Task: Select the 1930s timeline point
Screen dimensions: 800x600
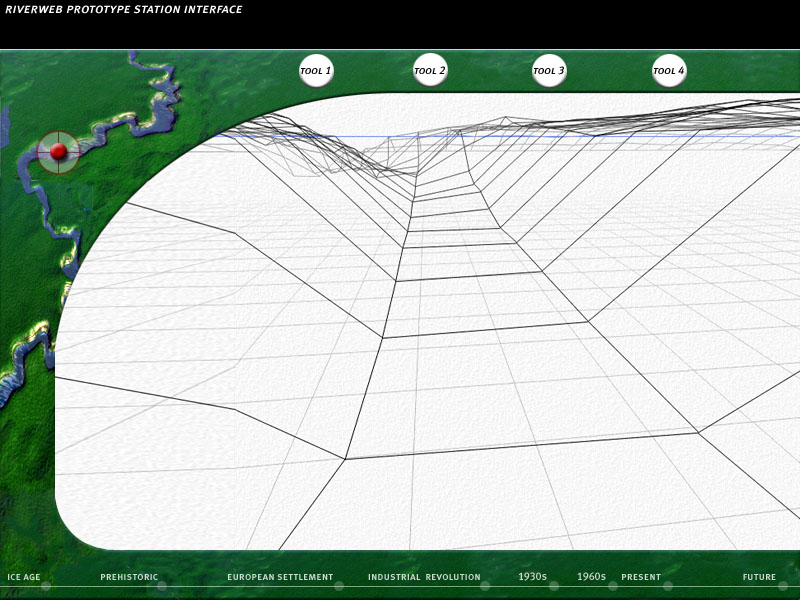Action: [532, 577]
